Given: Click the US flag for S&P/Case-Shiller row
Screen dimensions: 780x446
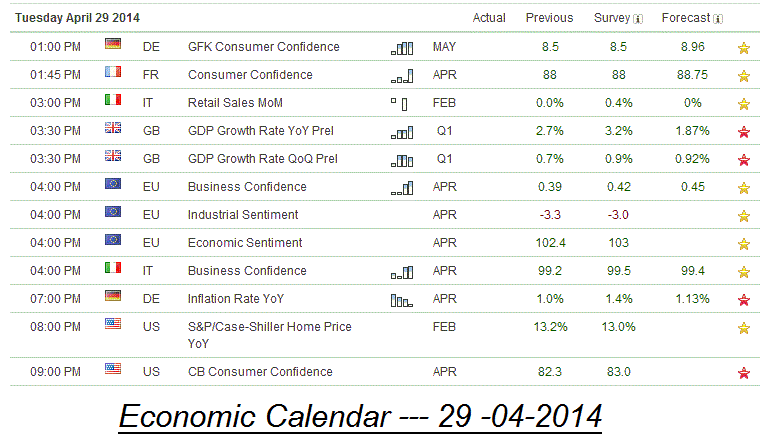Looking at the screenshot, I should point(113,326).
